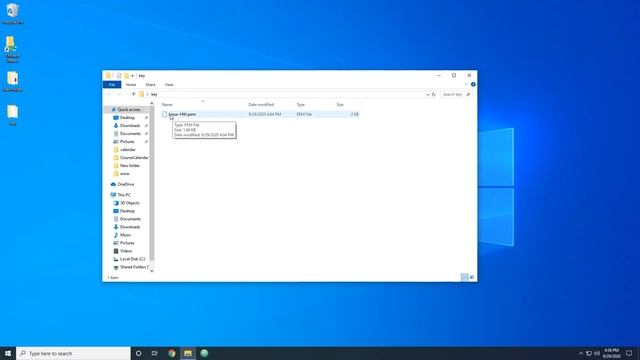Open pinned Desktop under Quick access
This screenshot has width=640, height=360.
pos(127,118)
